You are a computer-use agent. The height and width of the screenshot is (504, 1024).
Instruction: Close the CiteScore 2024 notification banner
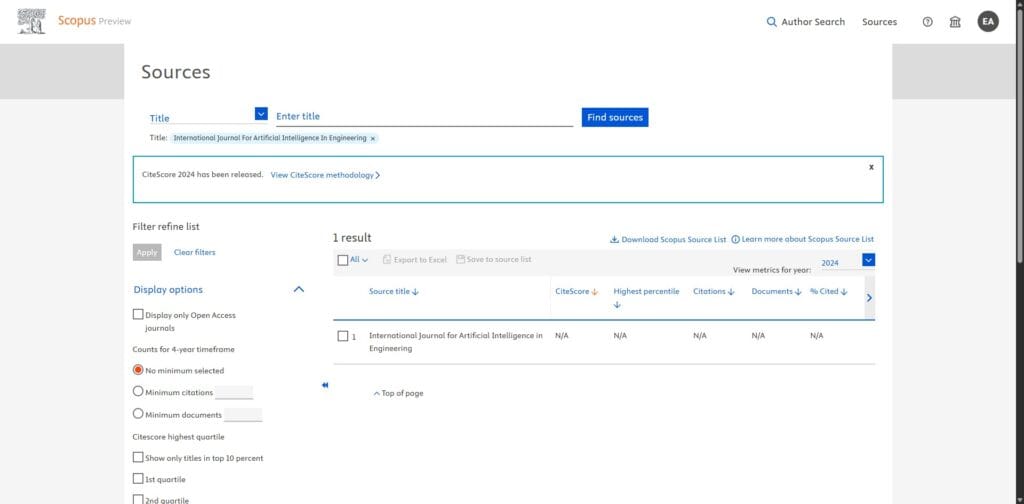[871, 167]
